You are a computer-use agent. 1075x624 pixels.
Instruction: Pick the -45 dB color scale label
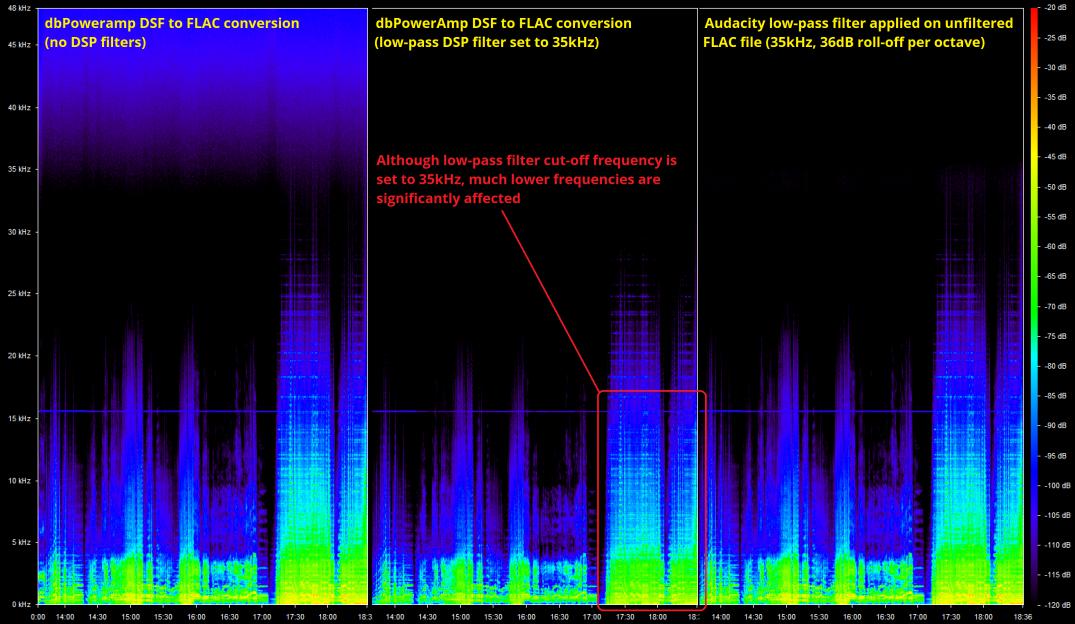click(1054, 157)
